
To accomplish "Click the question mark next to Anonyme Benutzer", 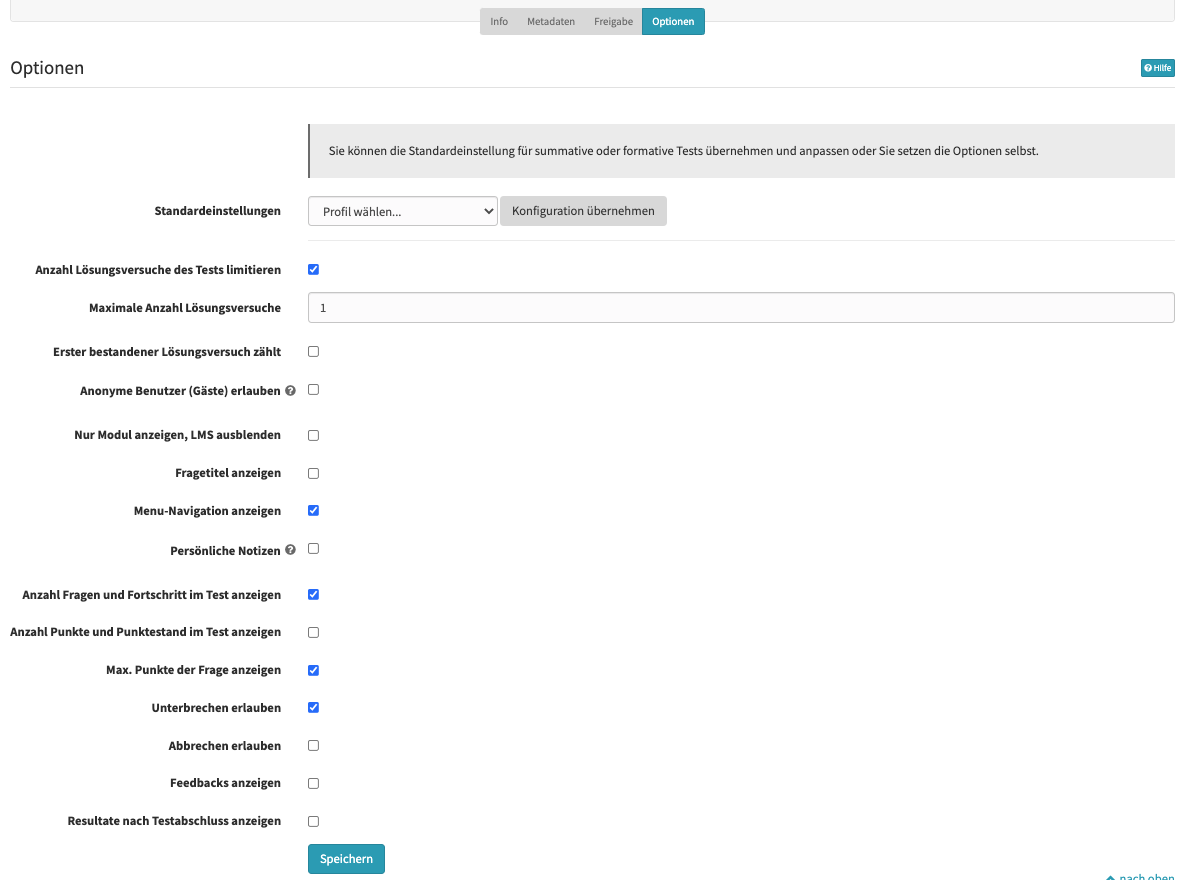I will coord(290,390).
